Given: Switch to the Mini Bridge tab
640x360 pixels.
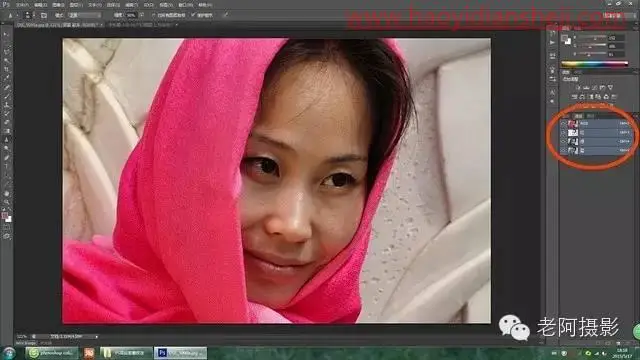Looking at the screenshot, I should (25, 343).
